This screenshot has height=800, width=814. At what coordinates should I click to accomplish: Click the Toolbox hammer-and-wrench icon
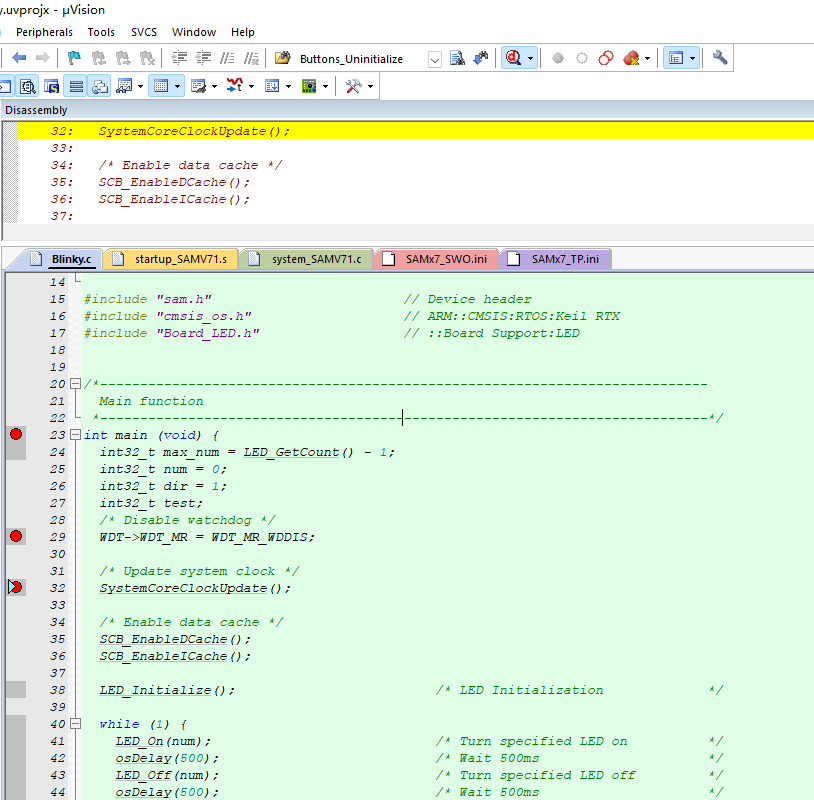click(x=353, y=86)
